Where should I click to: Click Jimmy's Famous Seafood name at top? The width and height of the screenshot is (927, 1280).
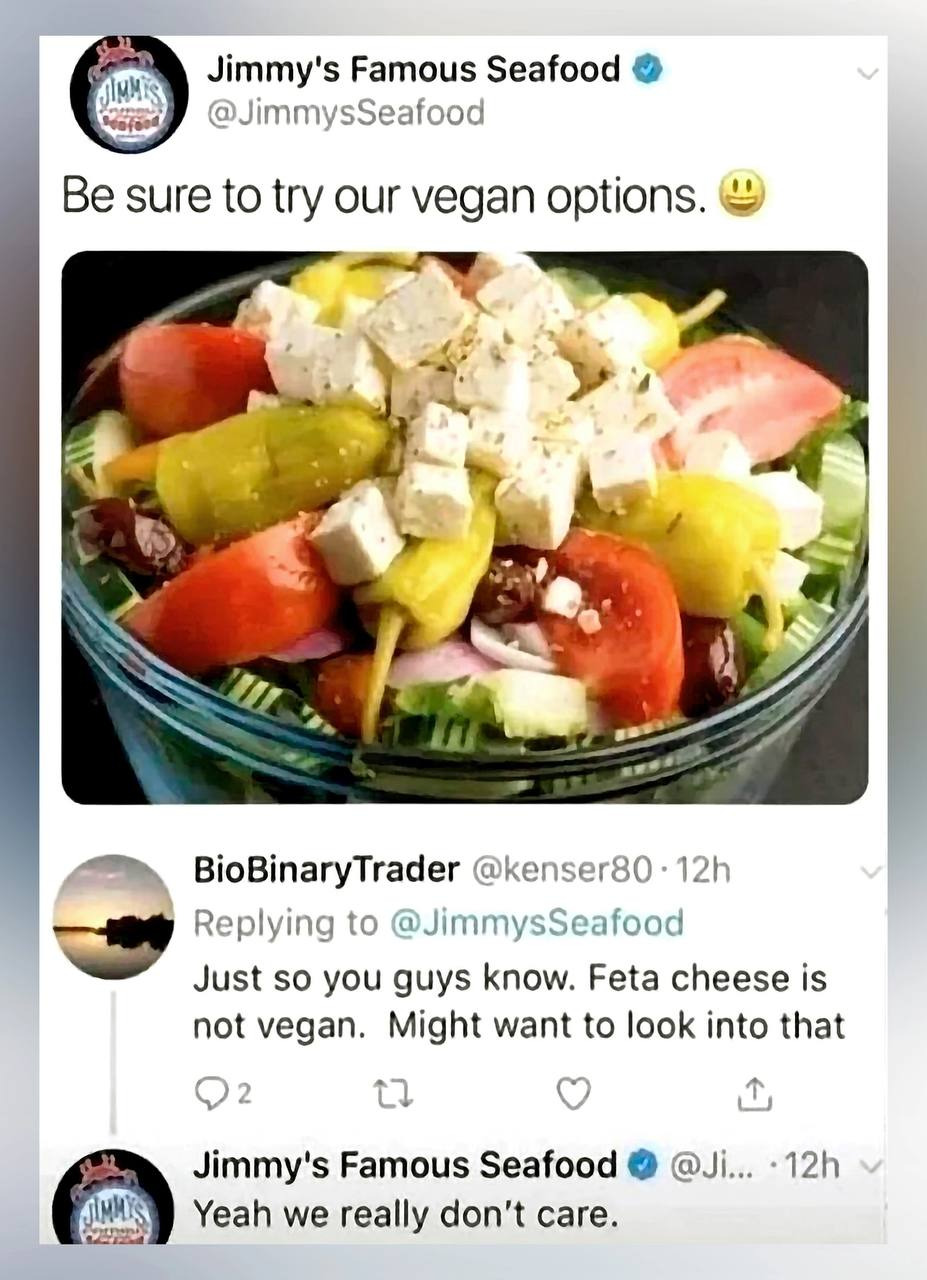pyautogui.click(x=414, y=70)
